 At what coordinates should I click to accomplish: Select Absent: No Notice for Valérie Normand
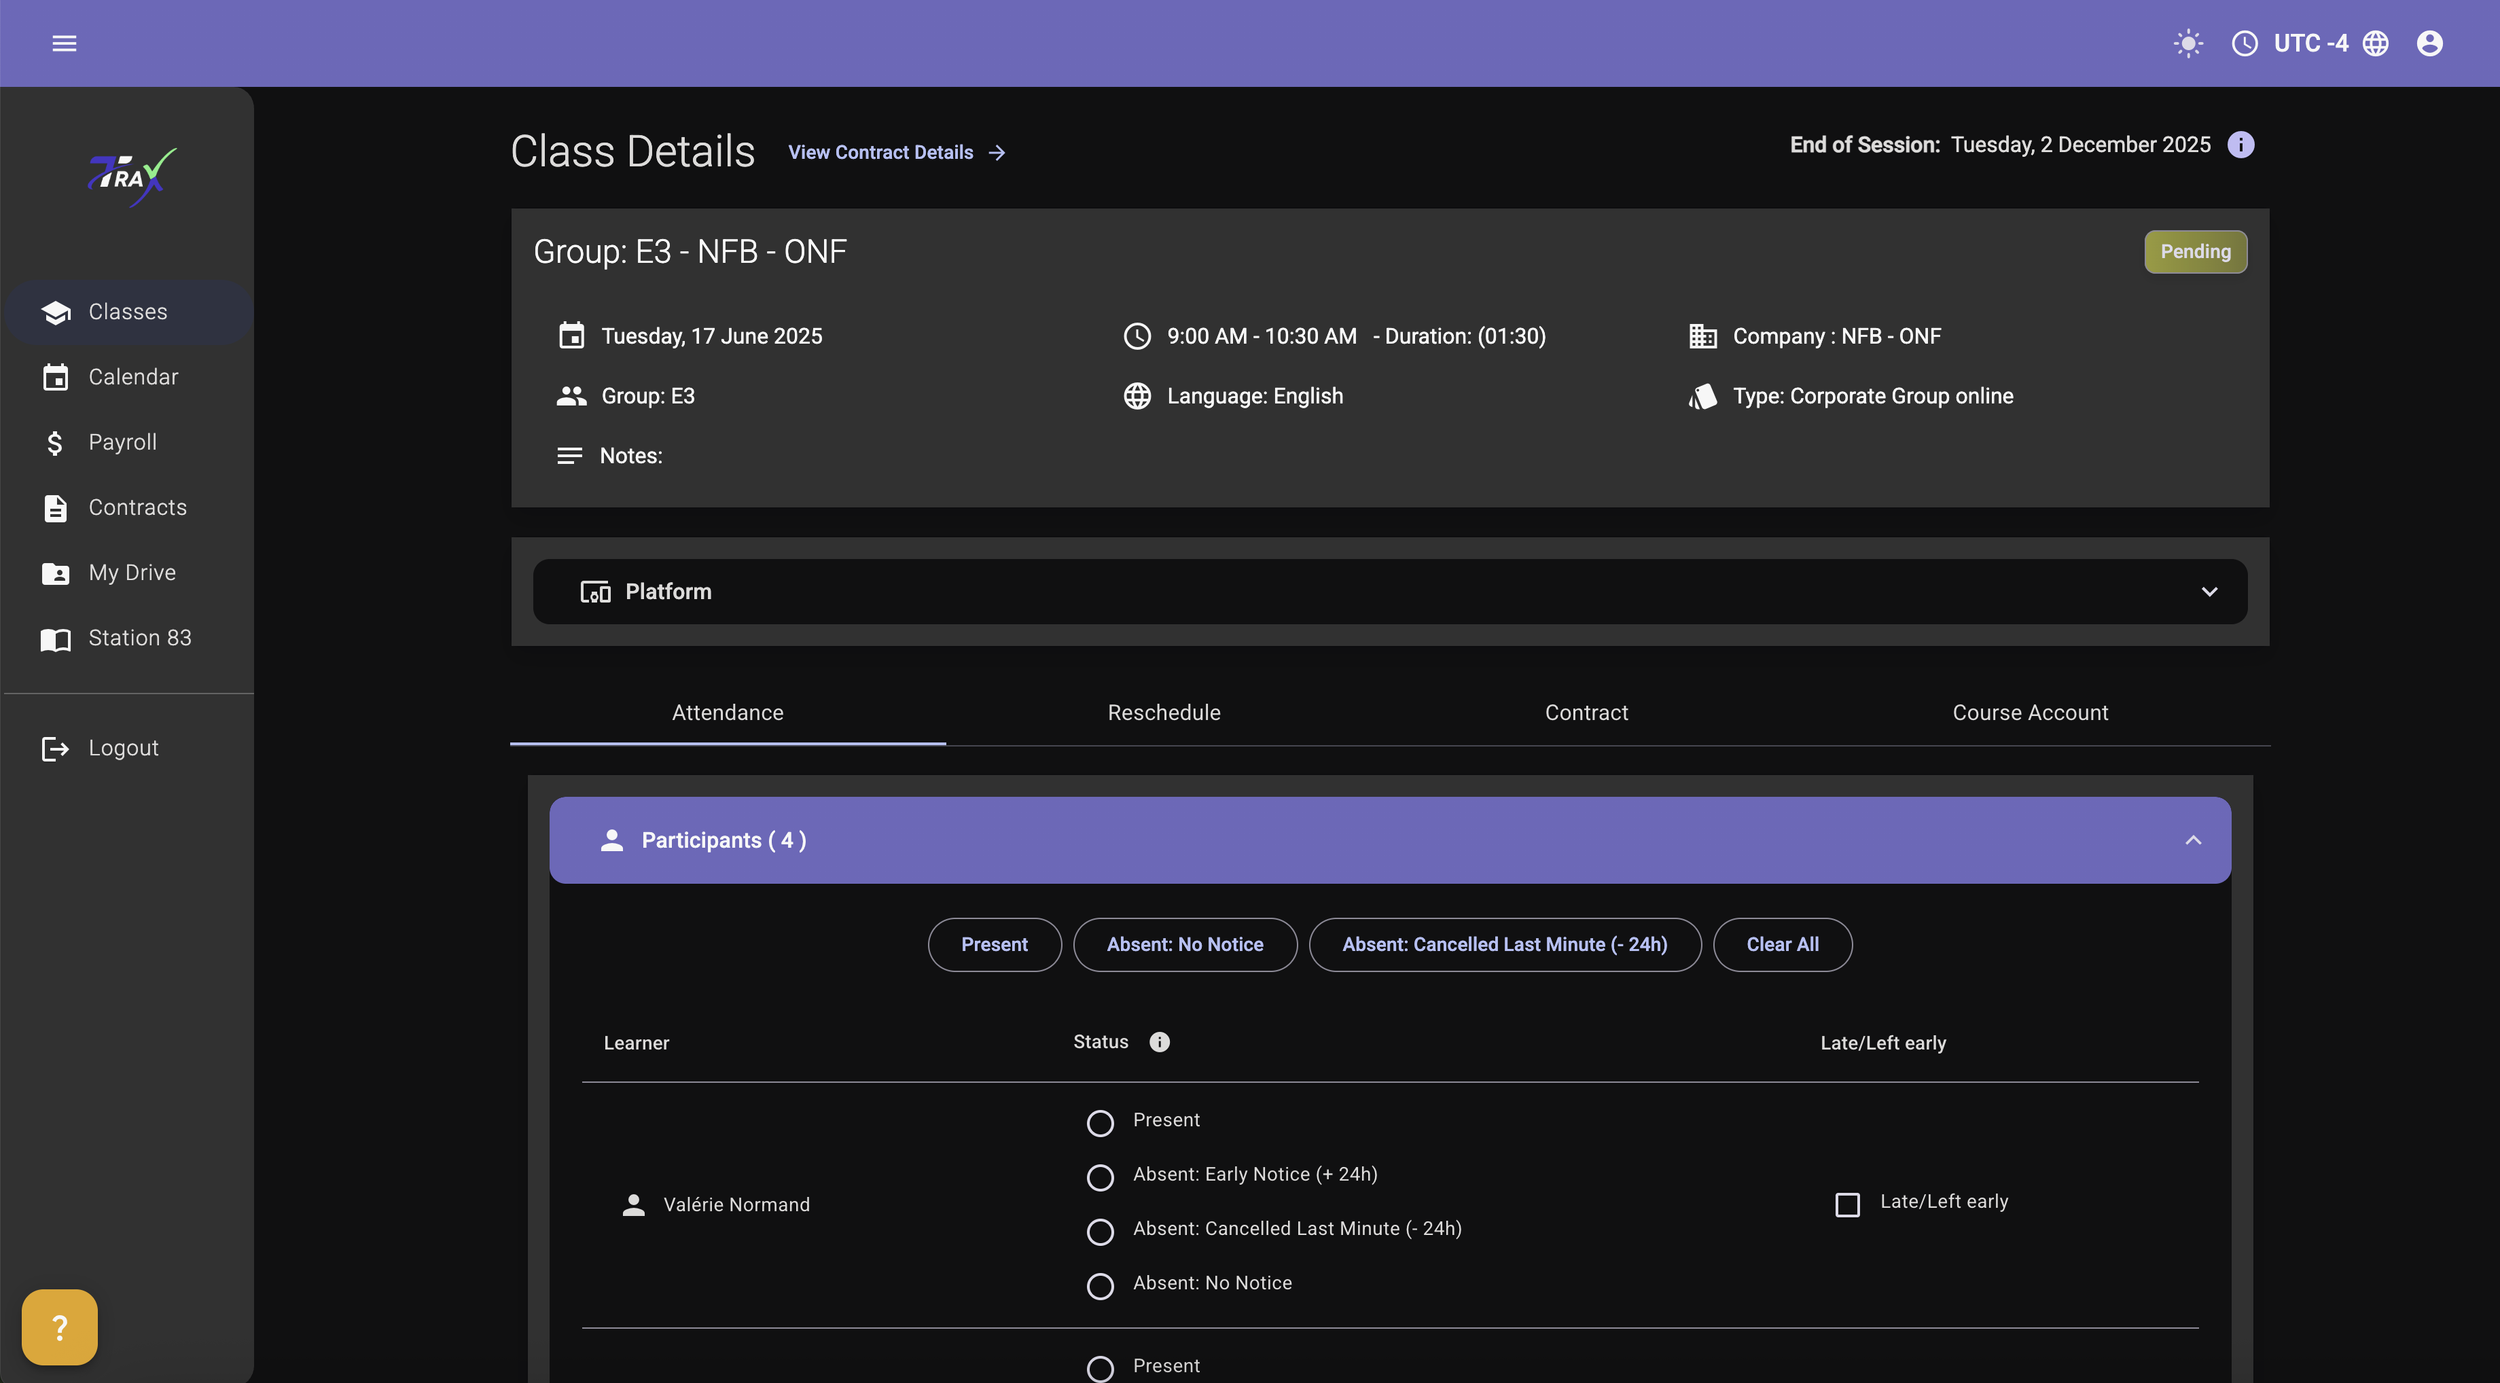point(1100,1286)
